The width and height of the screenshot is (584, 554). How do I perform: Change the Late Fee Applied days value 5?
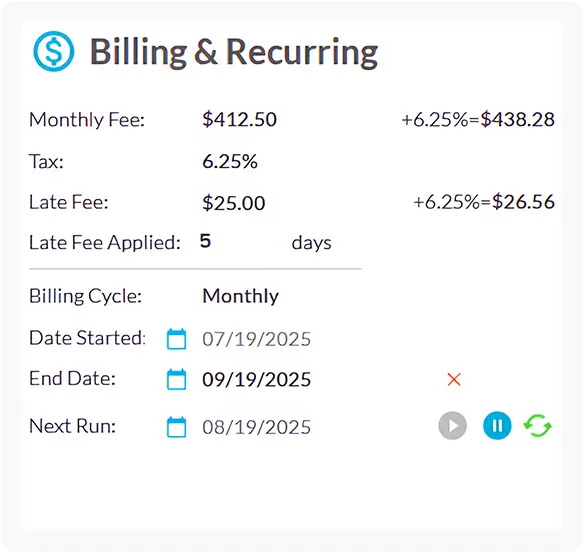[205, 241]
